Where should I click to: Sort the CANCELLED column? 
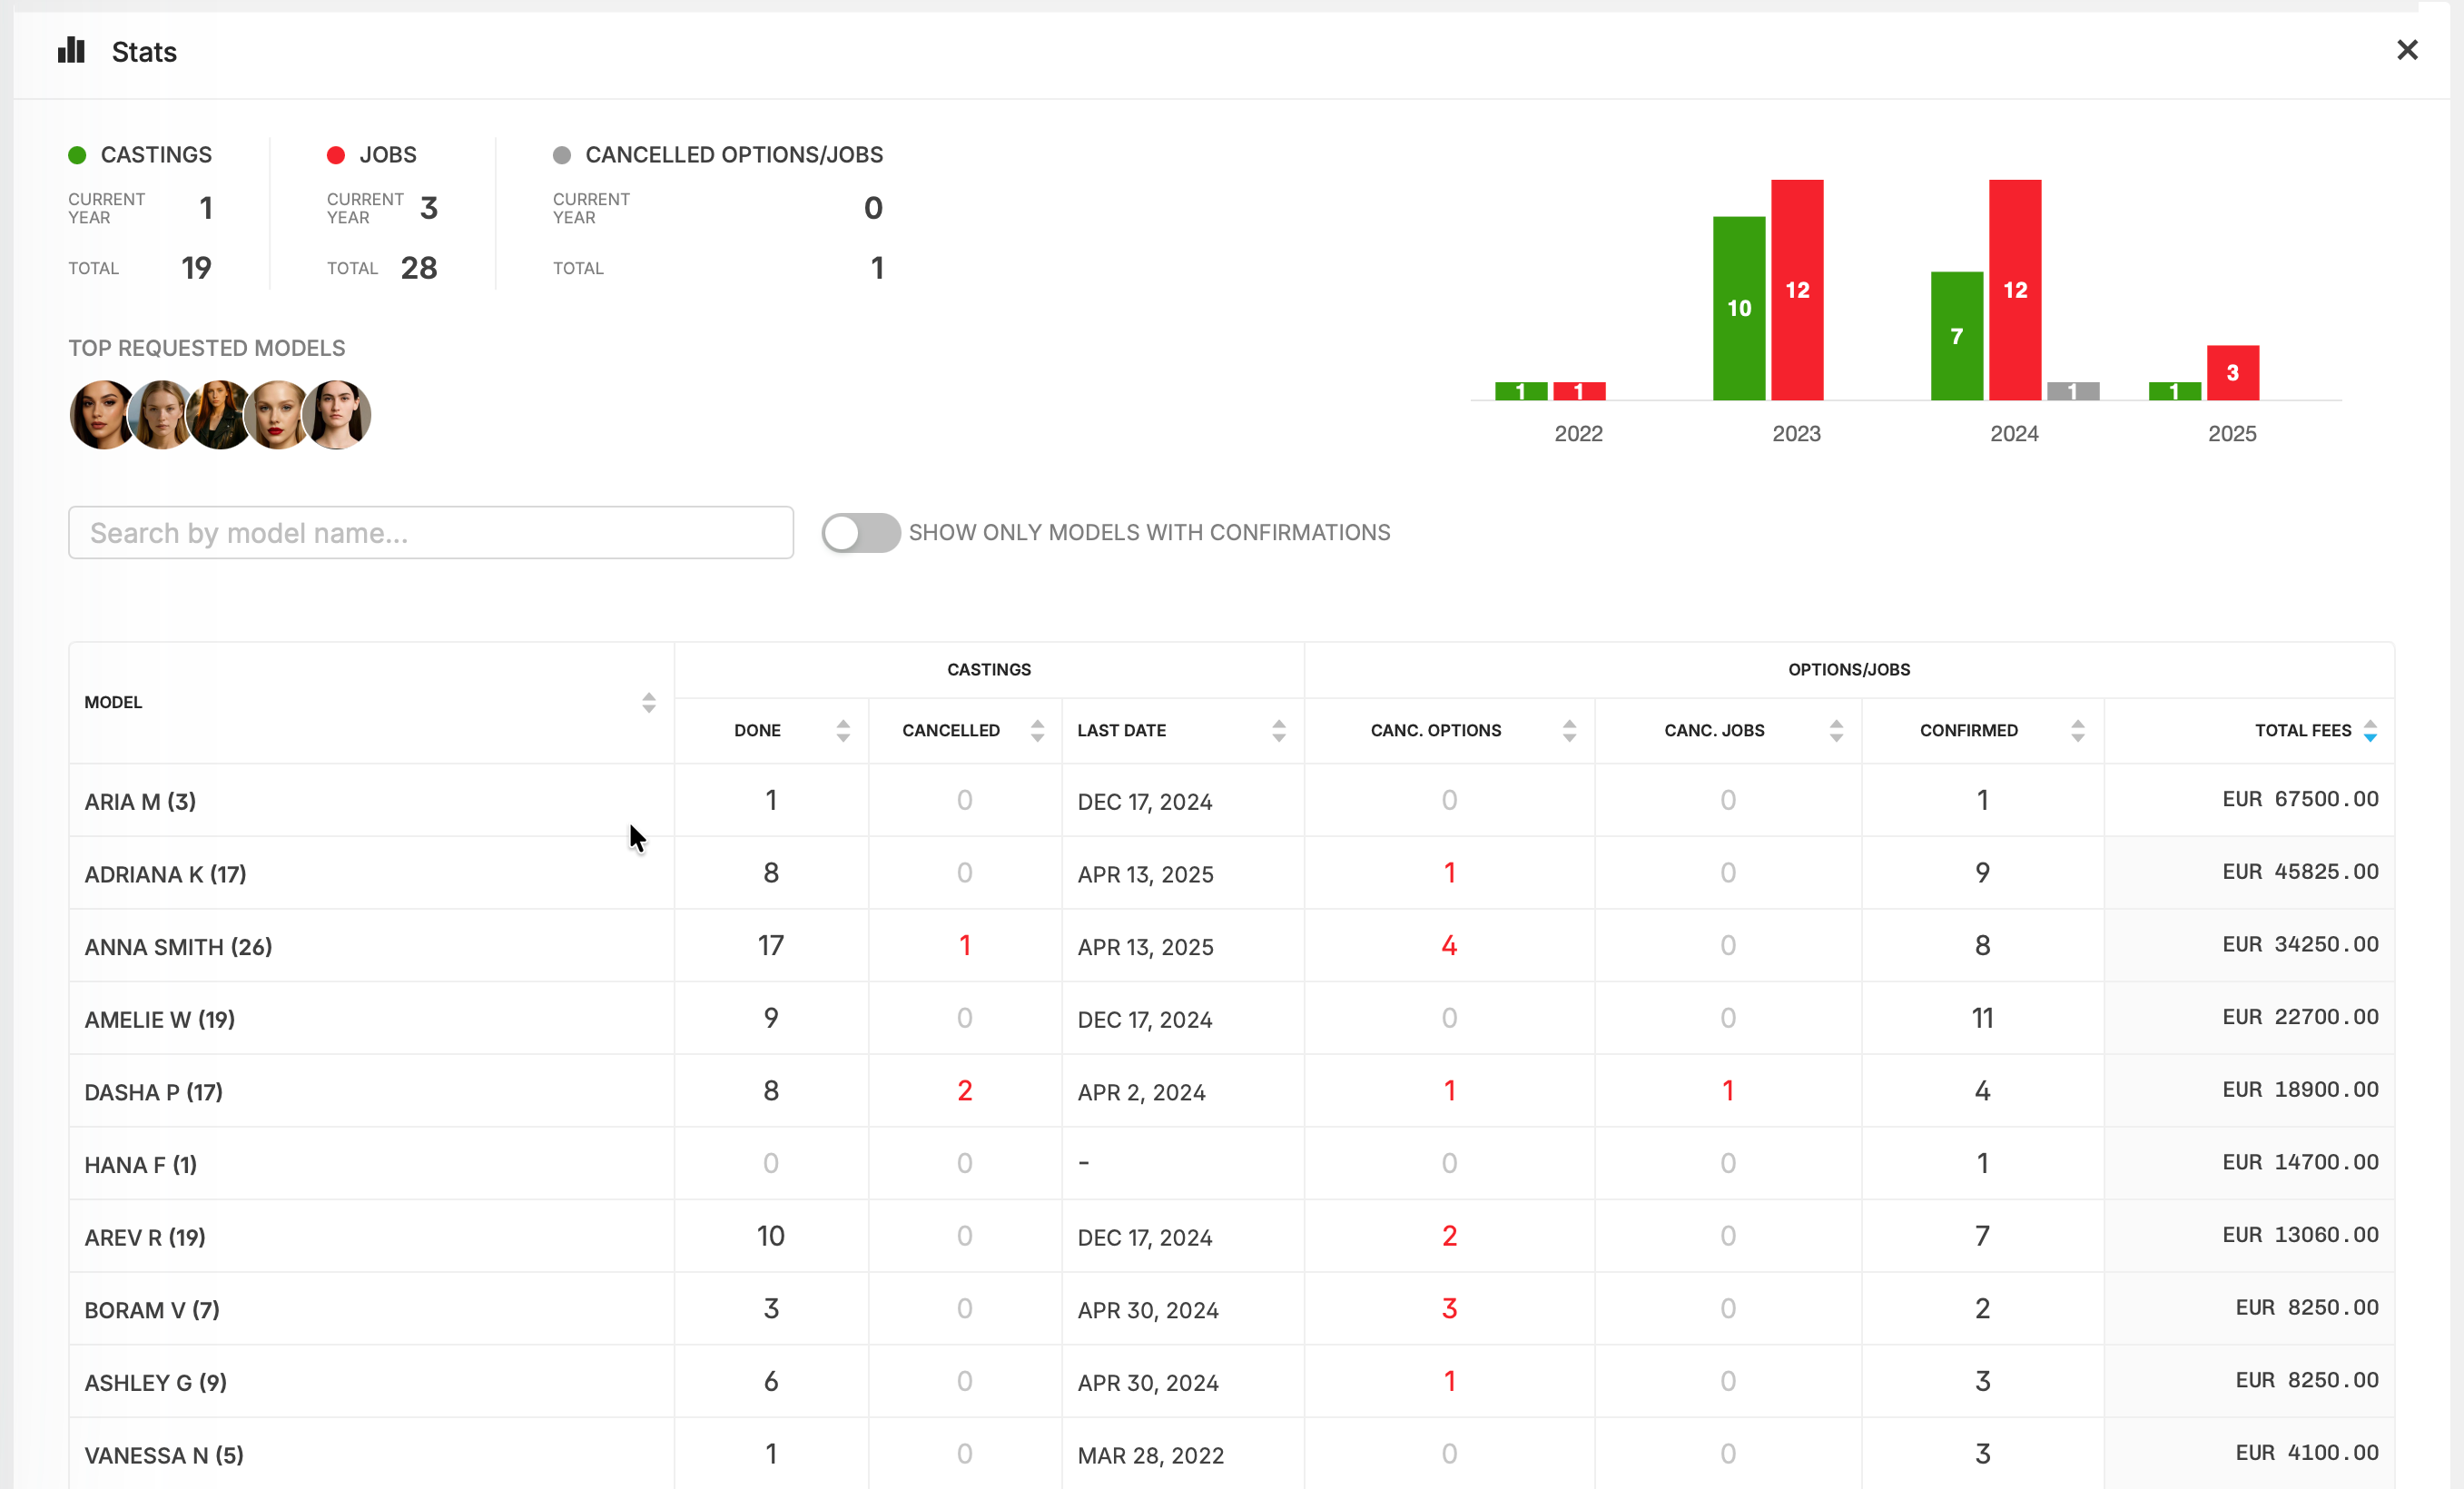click(x=1037, y=730)
